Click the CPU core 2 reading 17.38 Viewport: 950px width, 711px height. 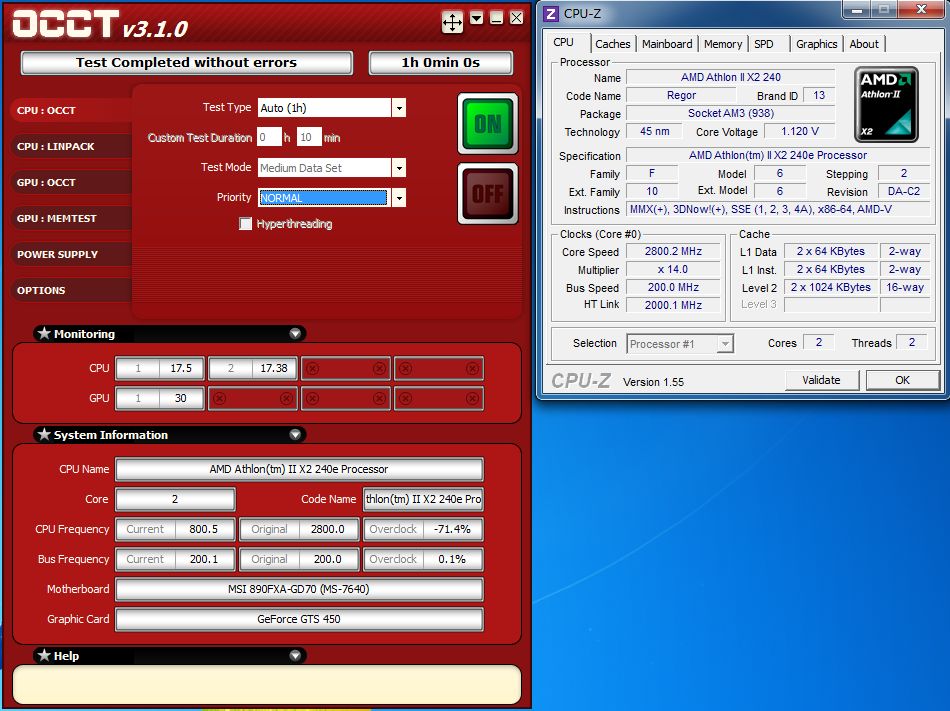[x=274, y=368]
